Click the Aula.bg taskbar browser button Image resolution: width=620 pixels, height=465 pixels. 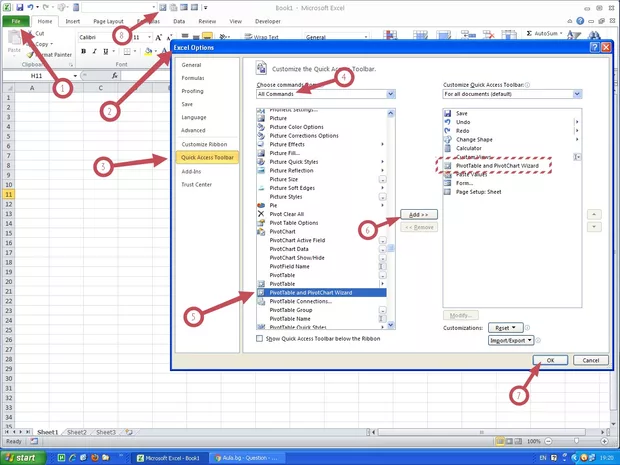click(247, 458)
